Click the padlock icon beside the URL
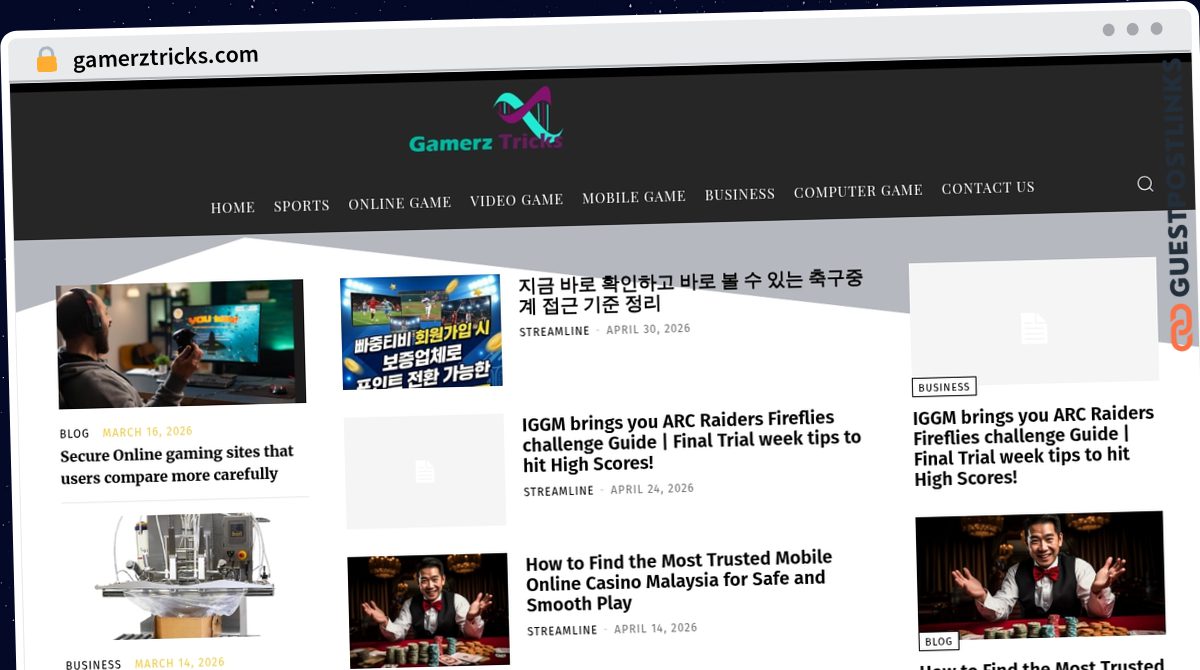 [x=46, y=60]
